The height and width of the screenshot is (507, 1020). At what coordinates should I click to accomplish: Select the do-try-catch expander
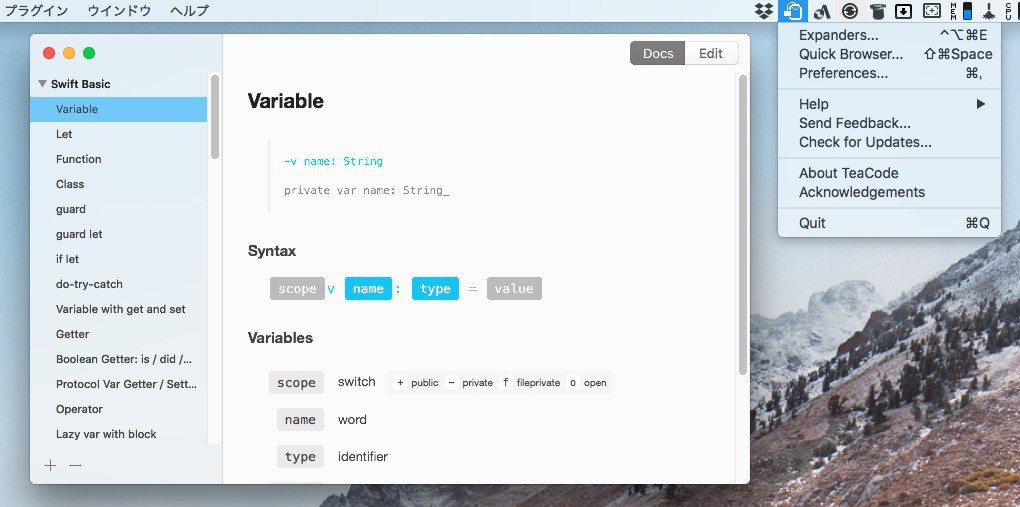point(118,284)
